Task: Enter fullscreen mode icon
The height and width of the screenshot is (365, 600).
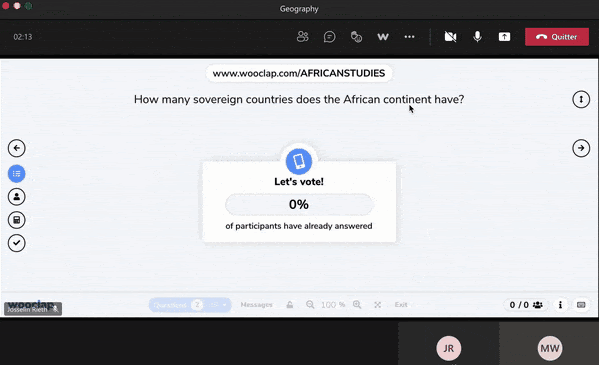Action: (x=378, y=305)
